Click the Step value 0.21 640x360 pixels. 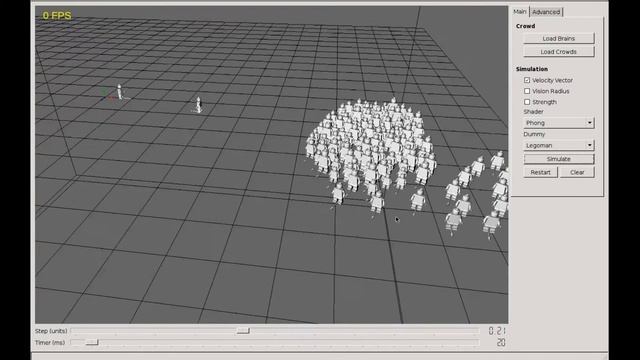tap(497, 331)
